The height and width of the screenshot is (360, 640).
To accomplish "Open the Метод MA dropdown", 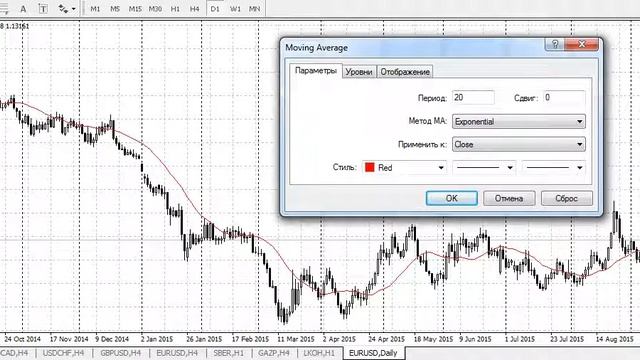I will click(x=518, y=122).
